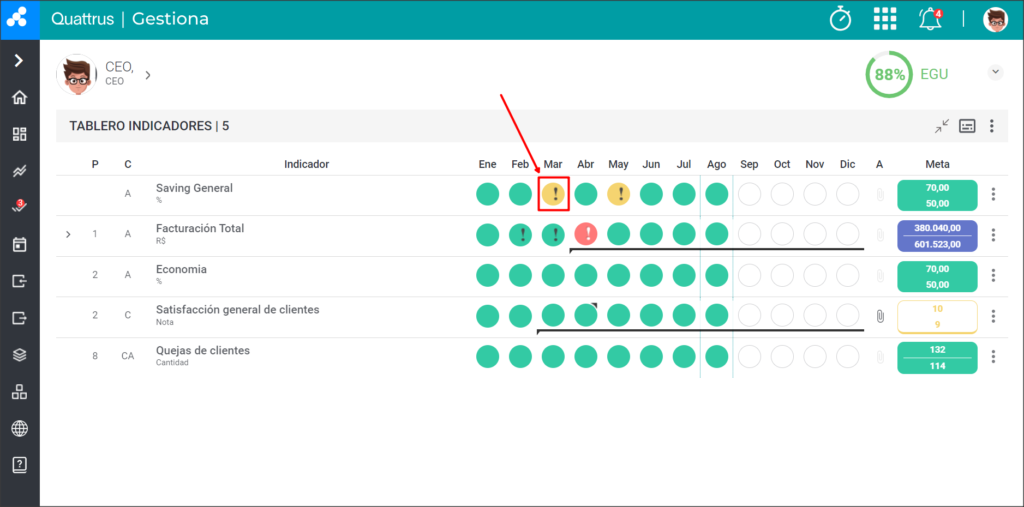Open the Saving General indicator
Screen dimensions: 1024x507
click(x=194, y=188)
